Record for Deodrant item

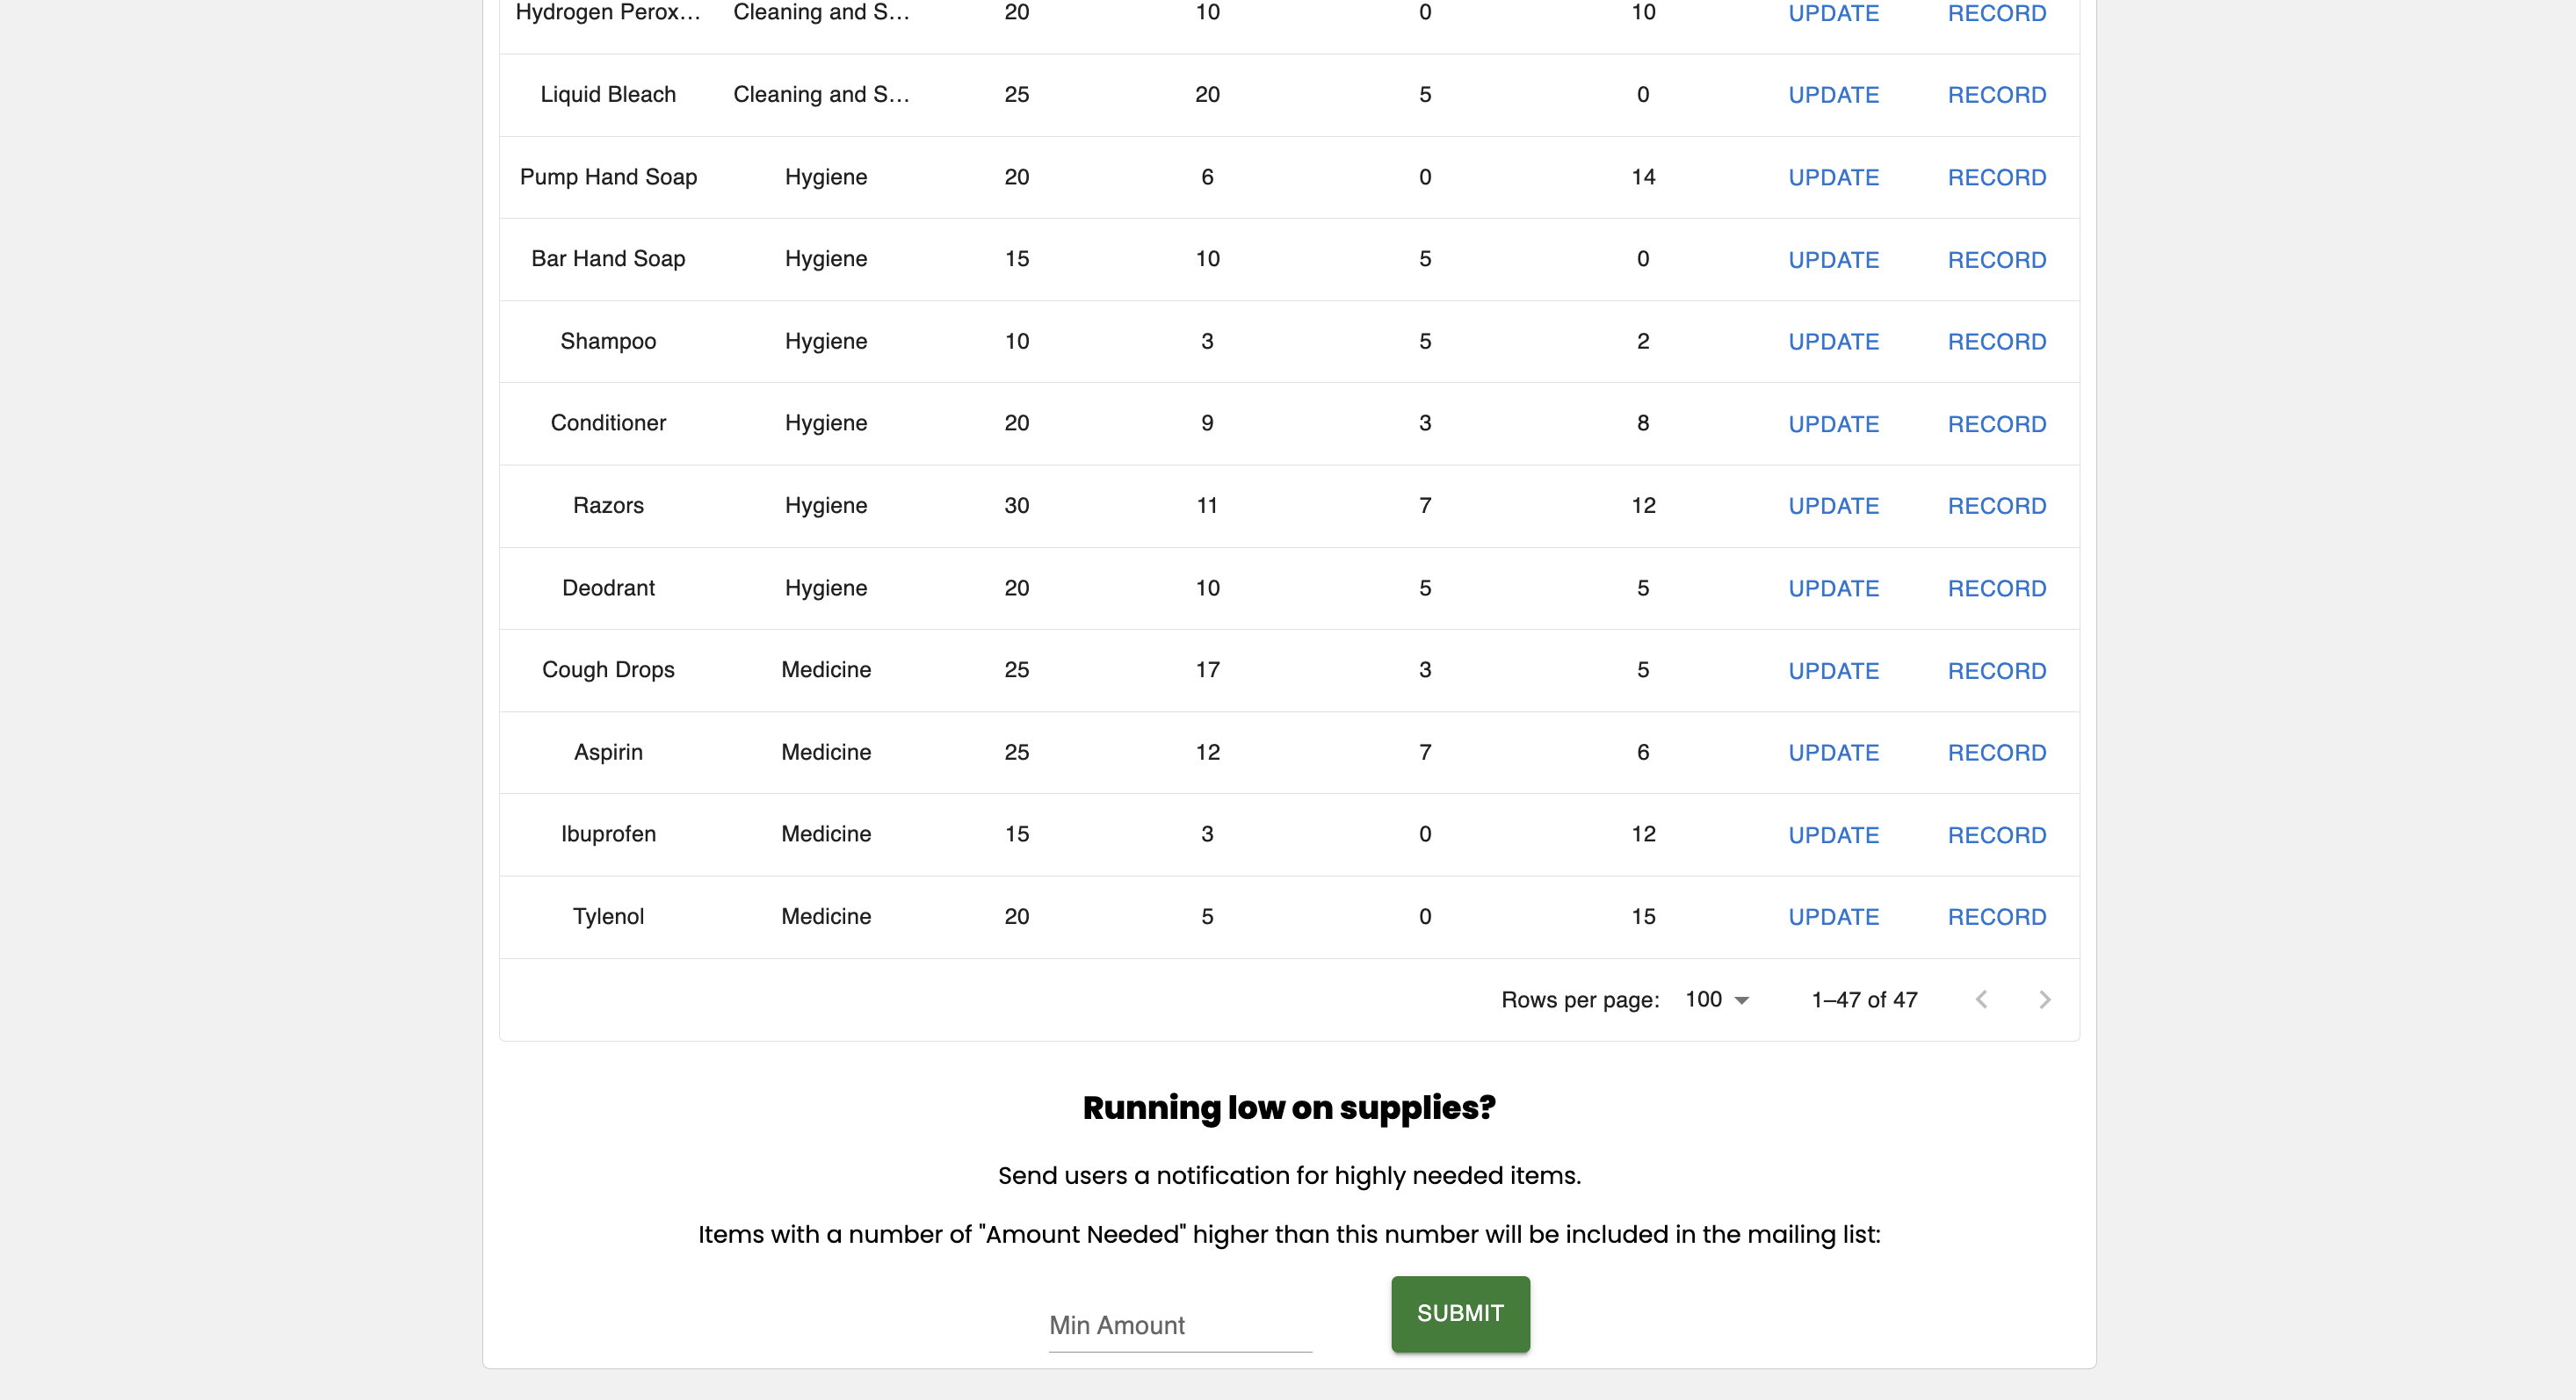1996,589
